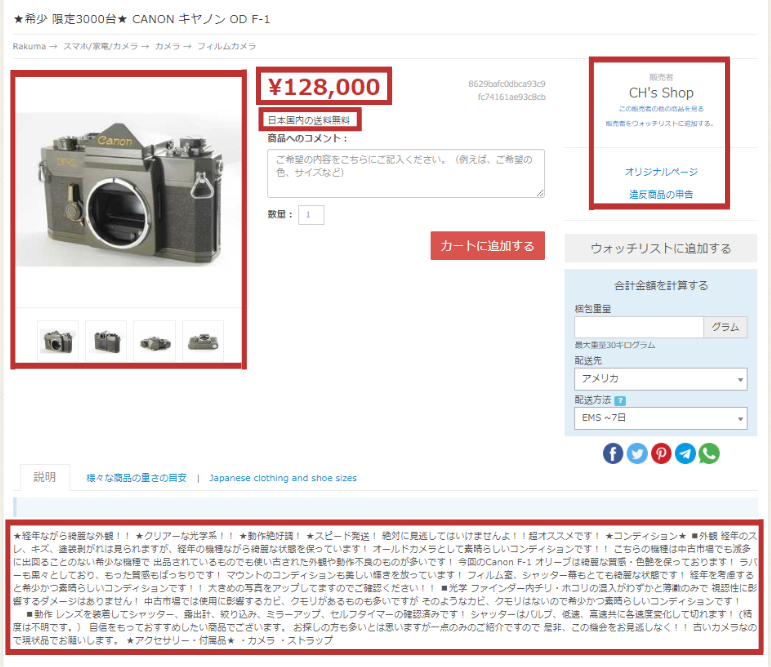Open Japanese clothing and shoe sizes link
Viewport: 771px width, 667px height.
(x=283, y=478)
